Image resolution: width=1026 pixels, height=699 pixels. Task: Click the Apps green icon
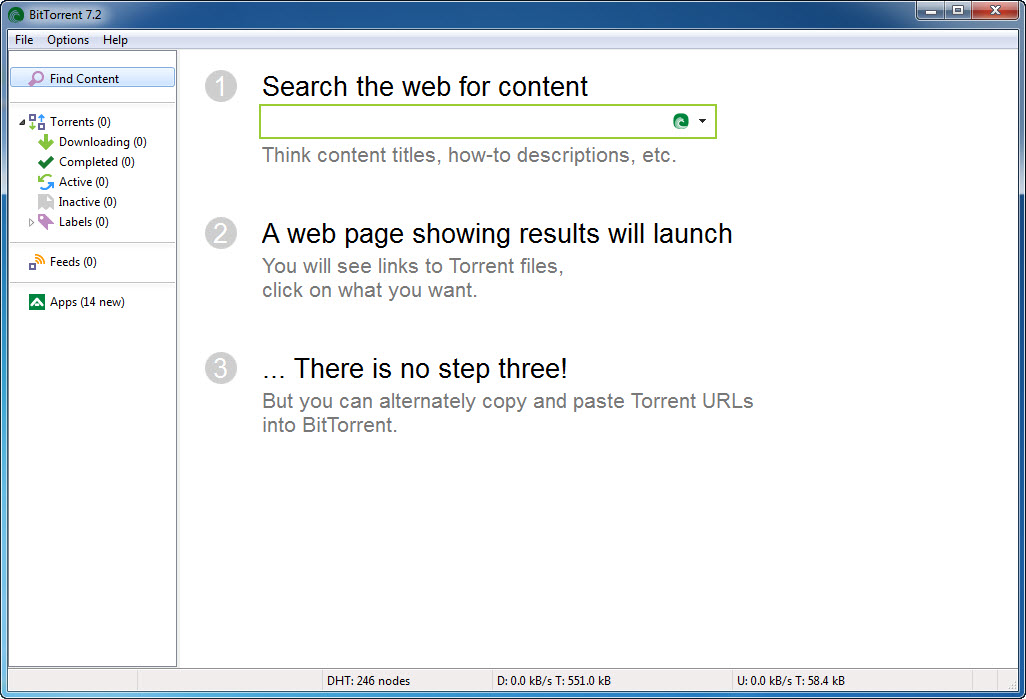38,302
